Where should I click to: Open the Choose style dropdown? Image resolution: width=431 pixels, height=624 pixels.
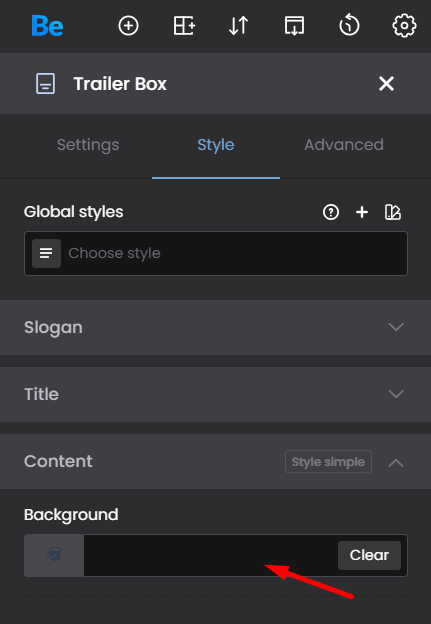[216, 253]
